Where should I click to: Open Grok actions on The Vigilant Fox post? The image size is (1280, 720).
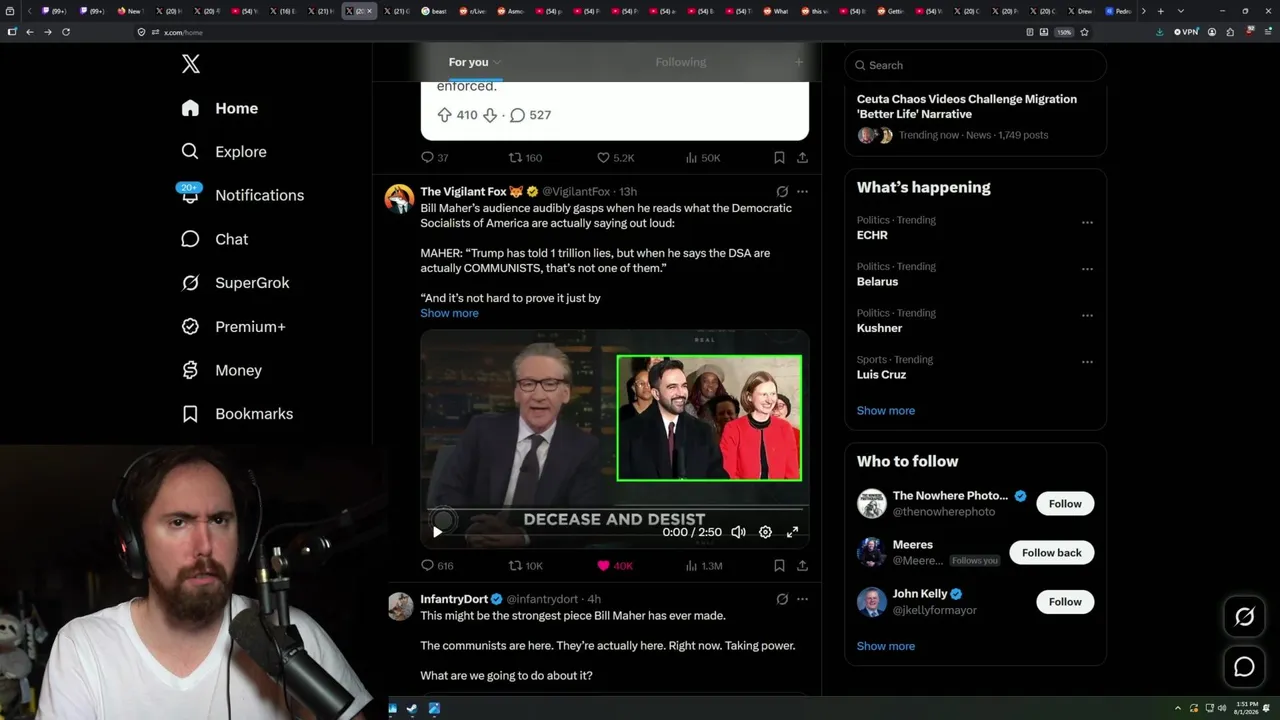[x=782, y=191]
